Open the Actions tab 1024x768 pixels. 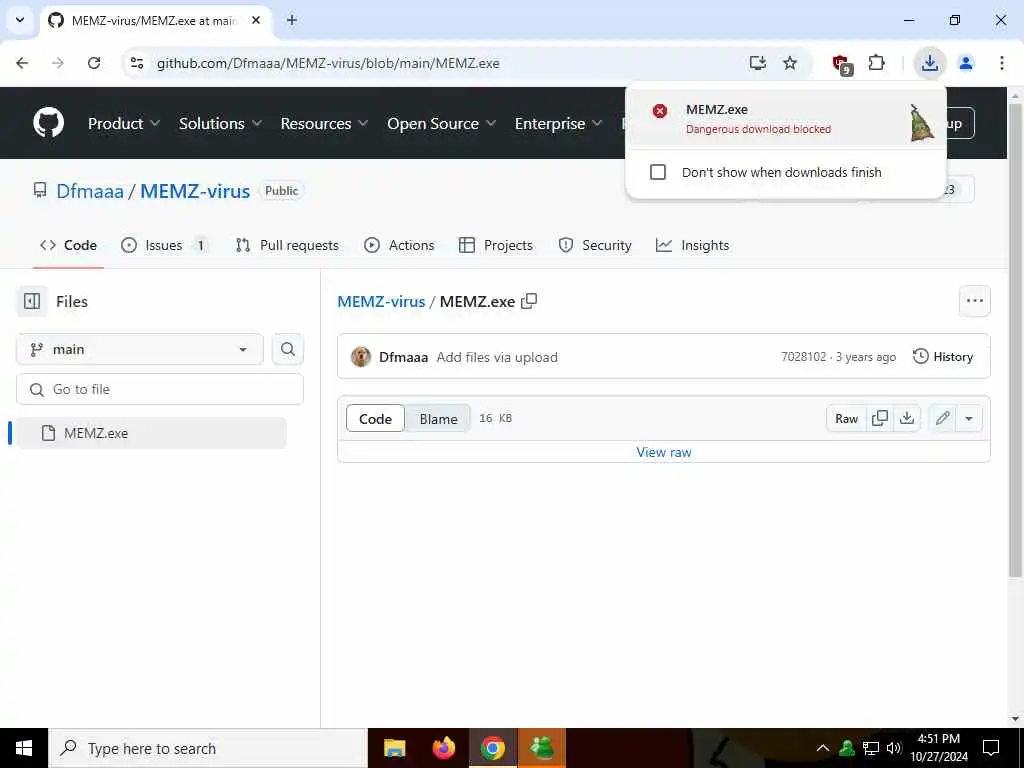399,246
